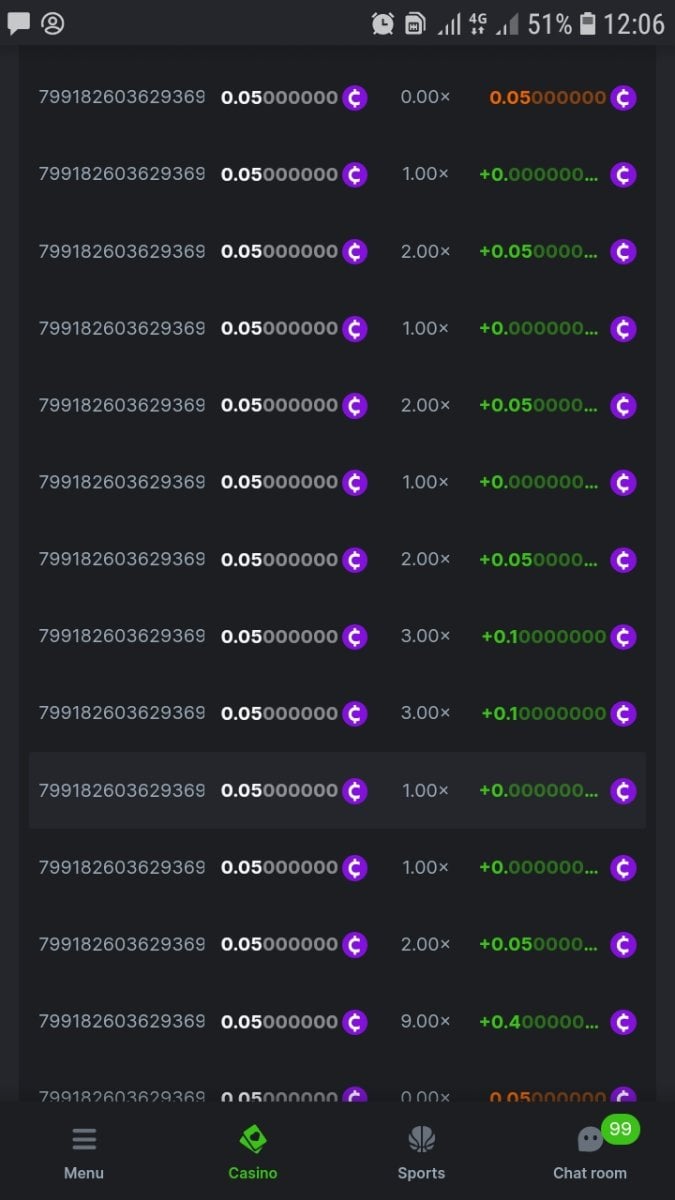Tap the profile circle status bar icon

pos(53,23)
